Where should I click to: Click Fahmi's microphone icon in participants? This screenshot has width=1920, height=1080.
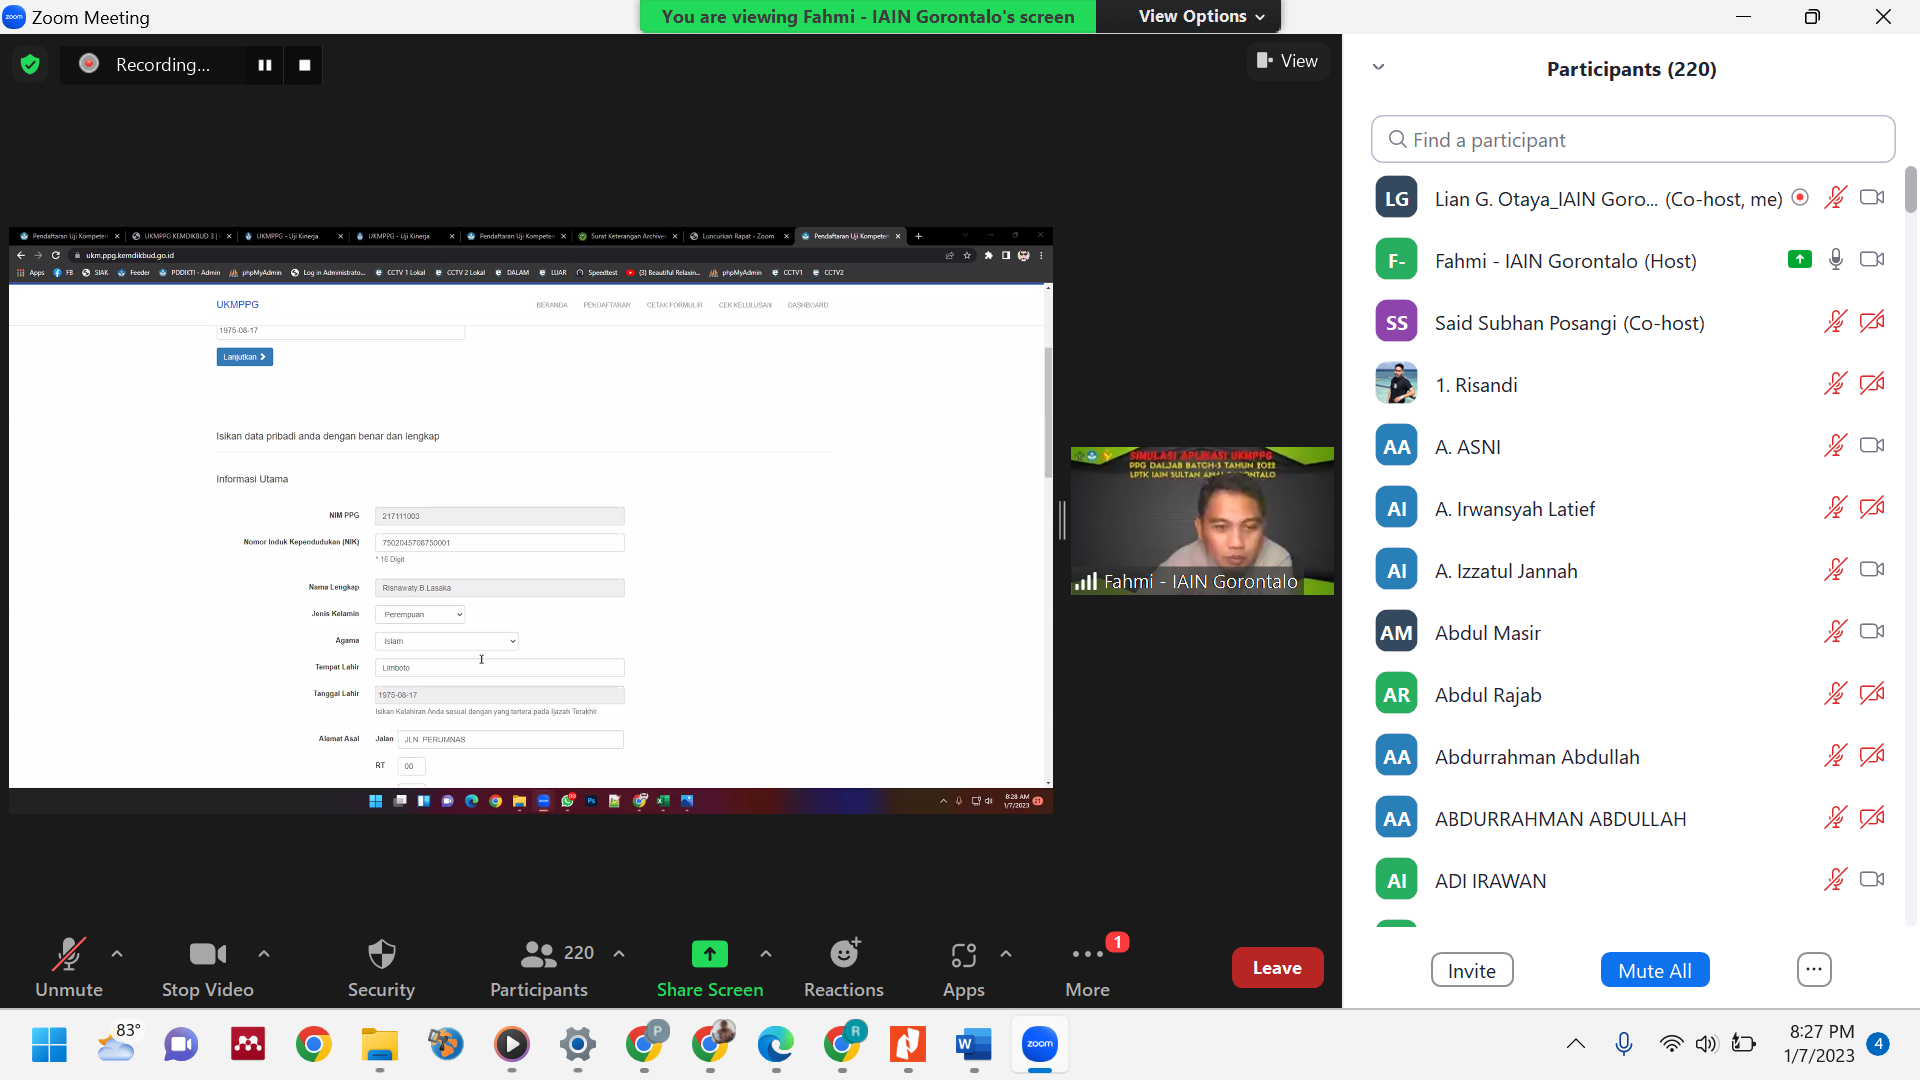pyautogui.click(x=1835, y=260)
